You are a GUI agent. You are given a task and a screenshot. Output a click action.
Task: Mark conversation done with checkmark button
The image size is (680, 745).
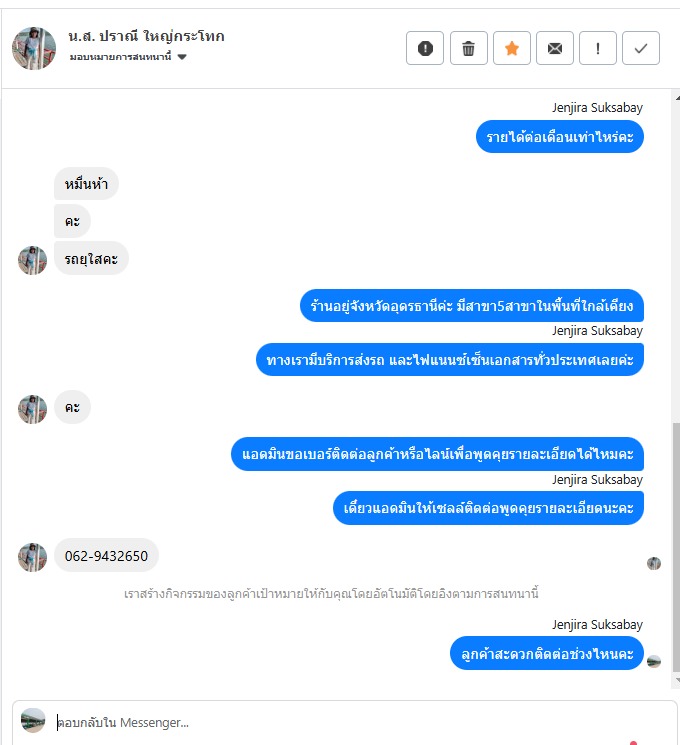click(x=641, y=48)
